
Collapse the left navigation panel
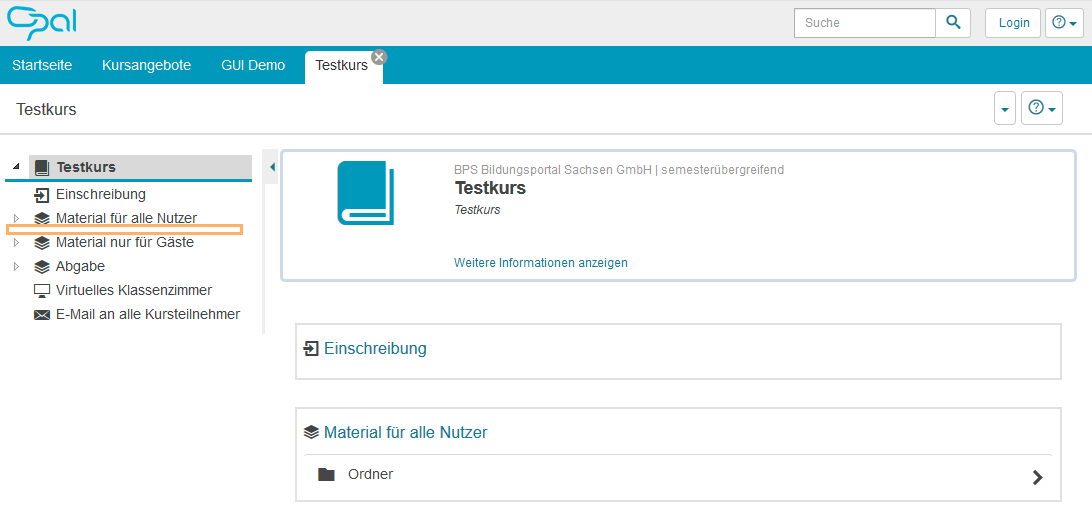pos(272,167)
